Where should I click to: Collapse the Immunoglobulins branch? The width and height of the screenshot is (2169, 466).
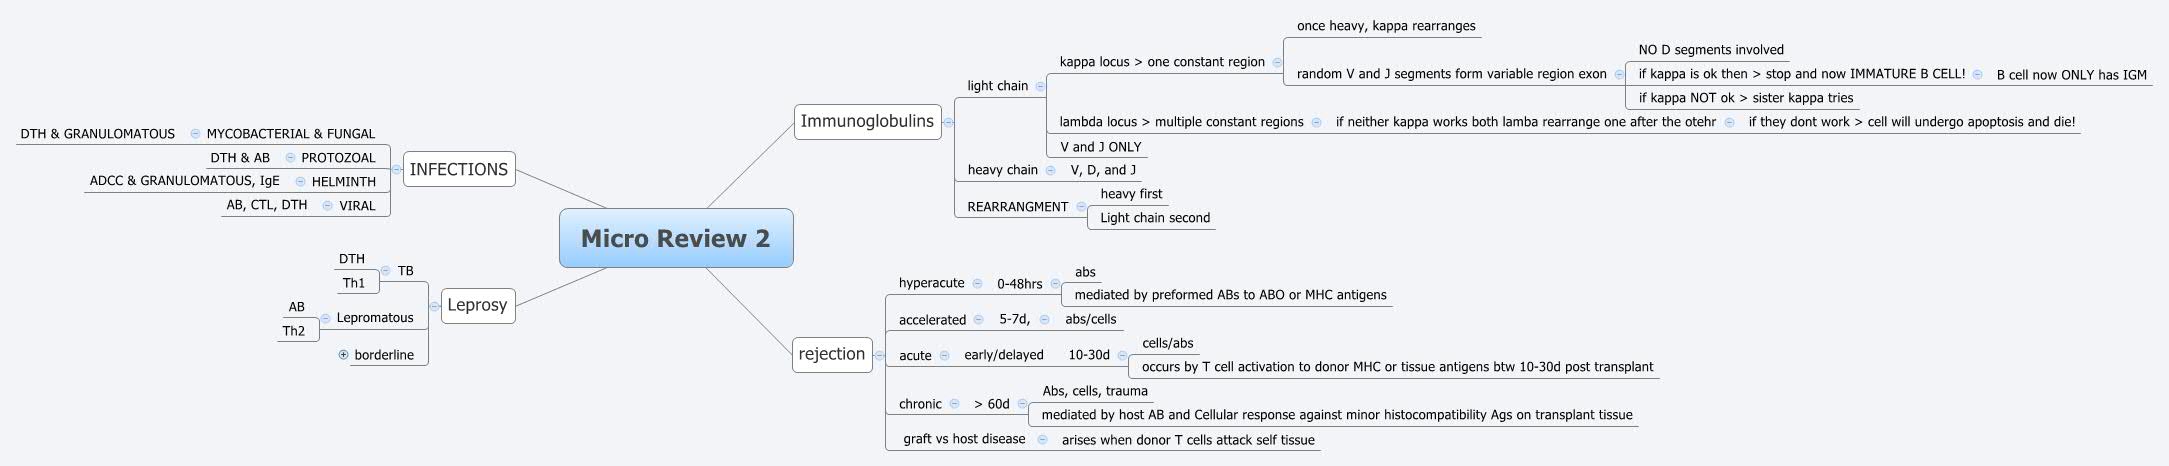[948, 122]
